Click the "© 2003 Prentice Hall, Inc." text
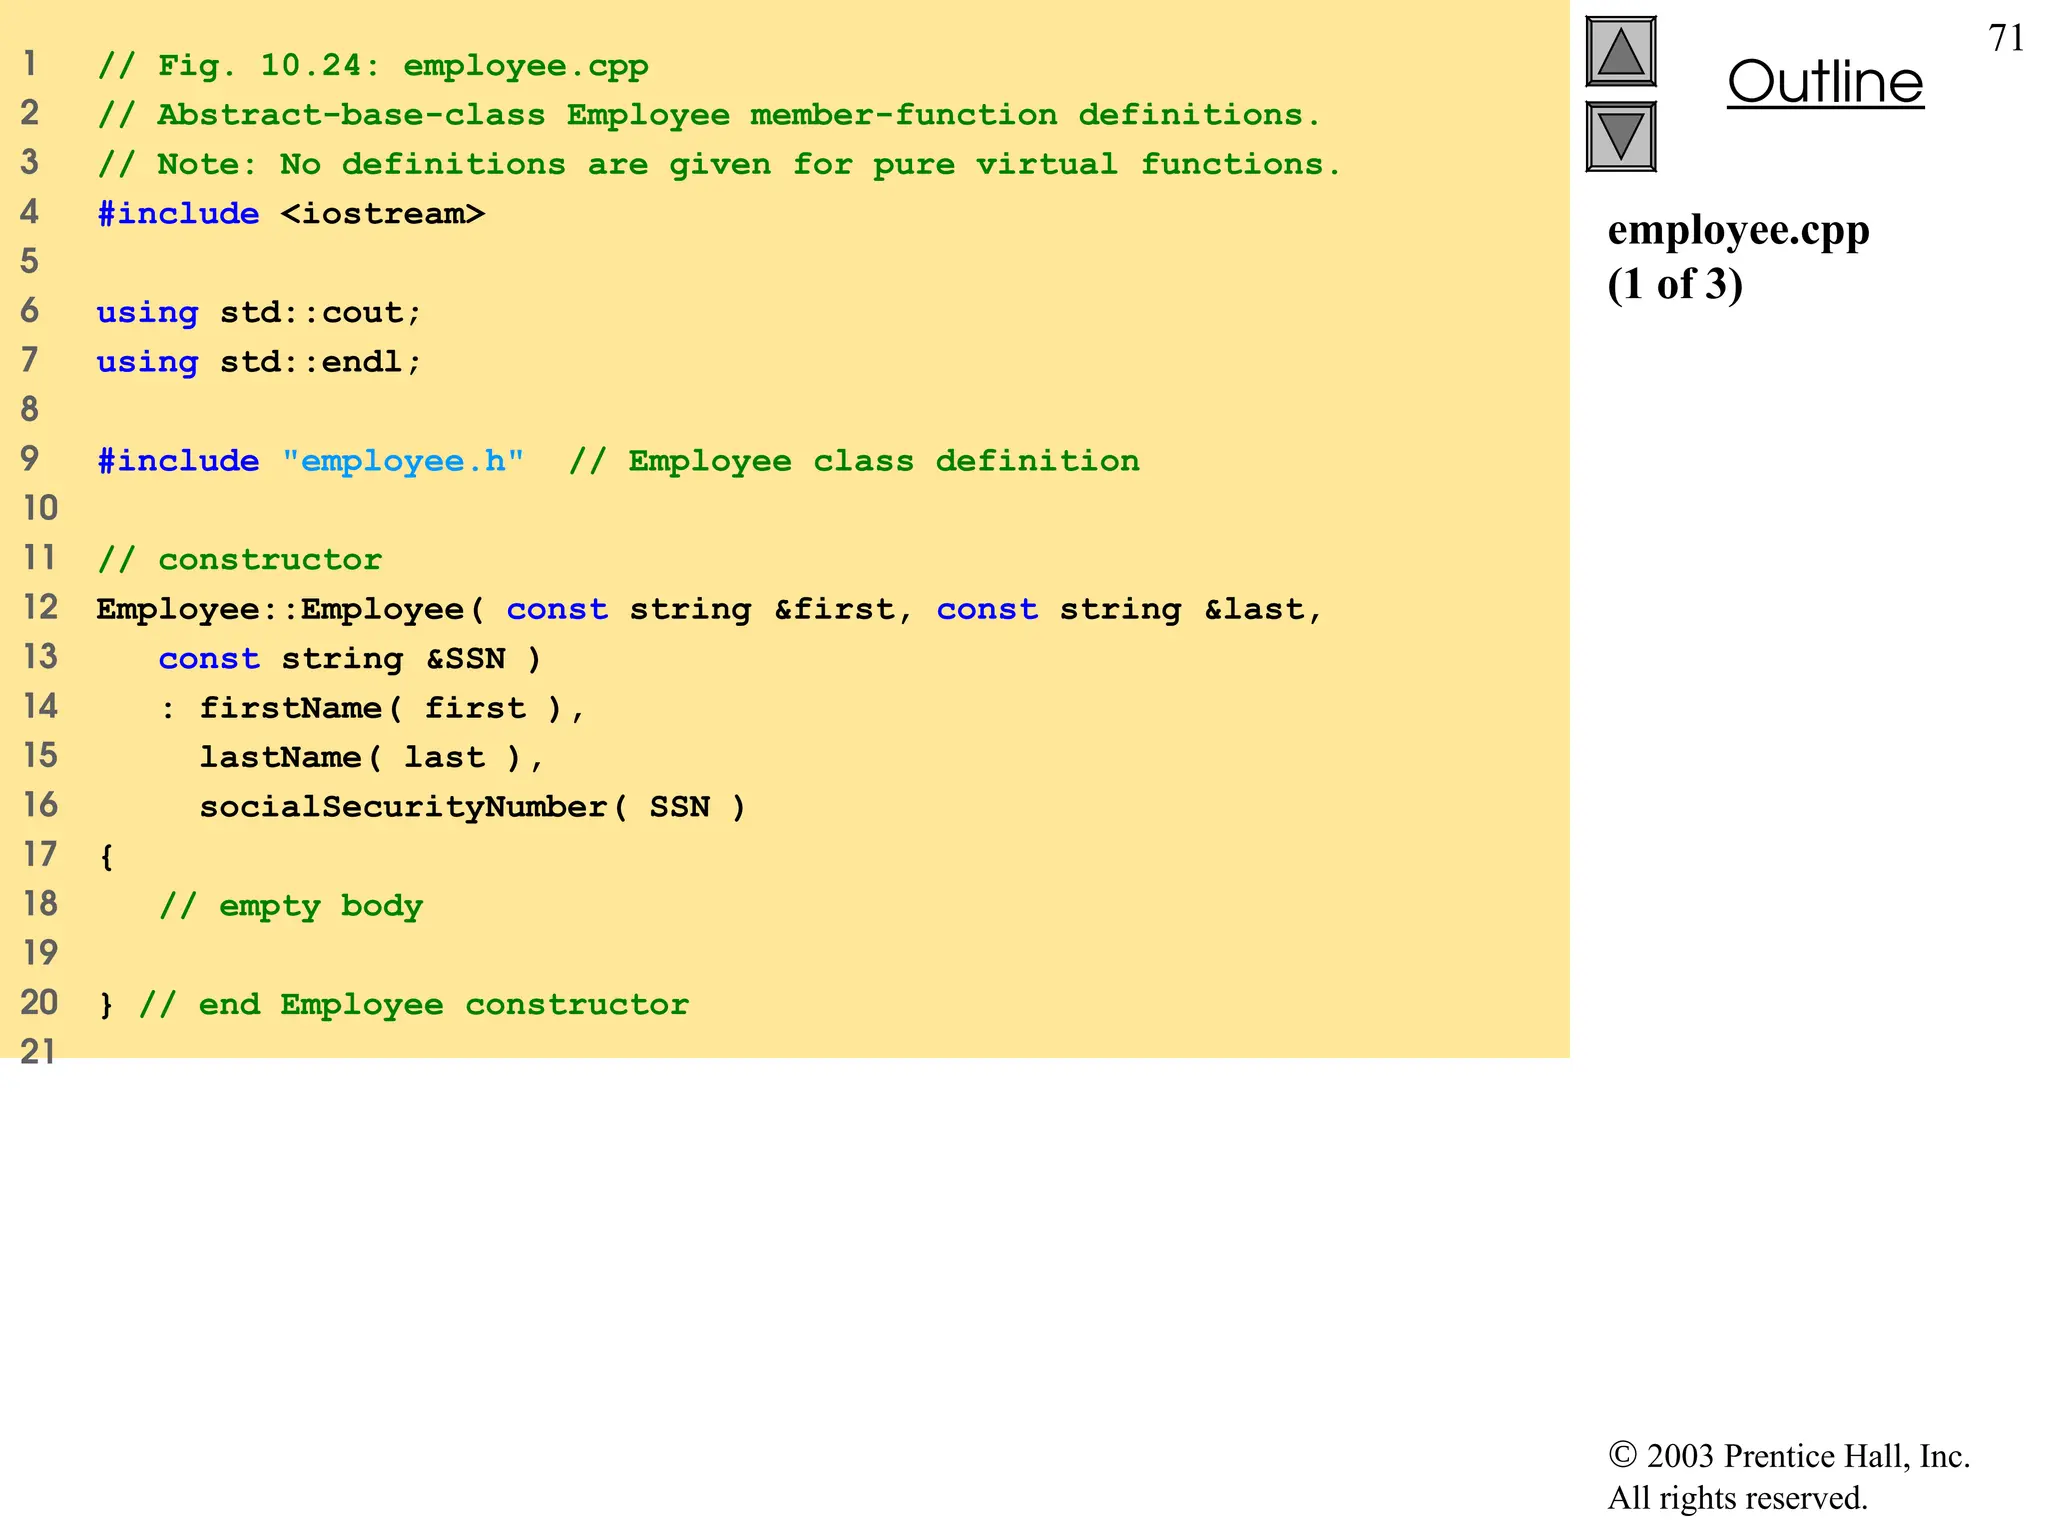The image size is (2048, 1536). pyautogui.click(x=1789, y=1456)
